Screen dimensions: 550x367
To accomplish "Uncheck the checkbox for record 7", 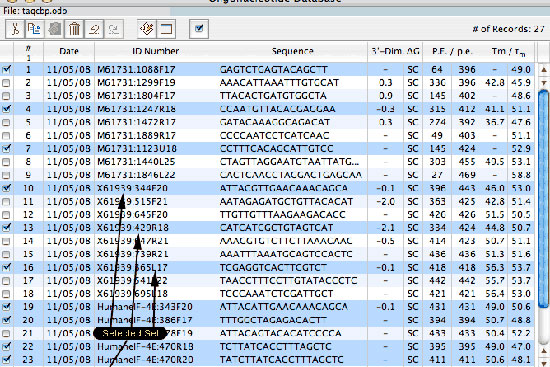I will [x=6, y=149].
